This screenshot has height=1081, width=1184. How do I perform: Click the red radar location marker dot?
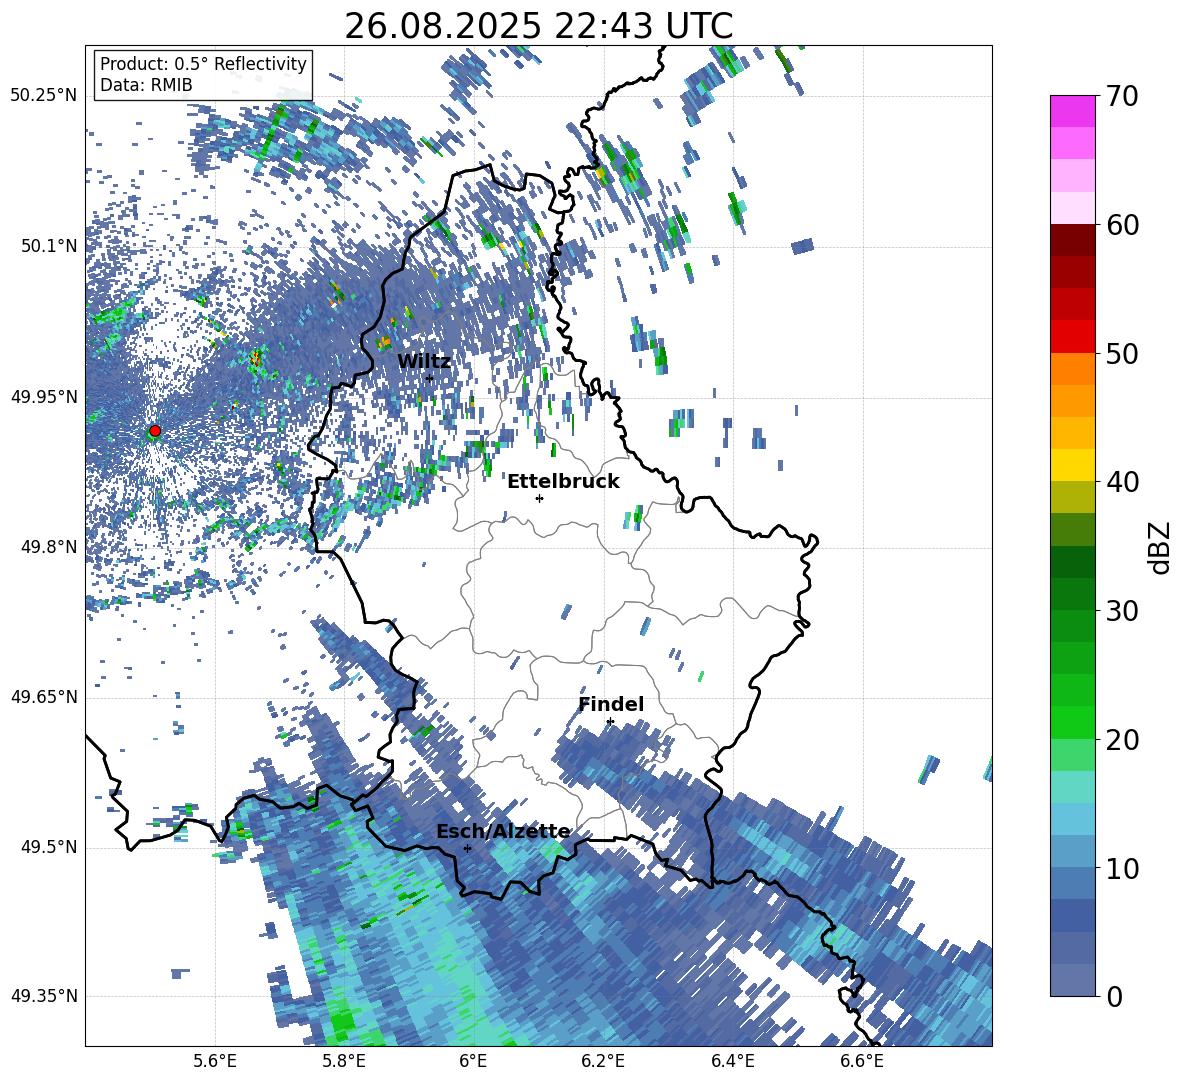point(155,431)
